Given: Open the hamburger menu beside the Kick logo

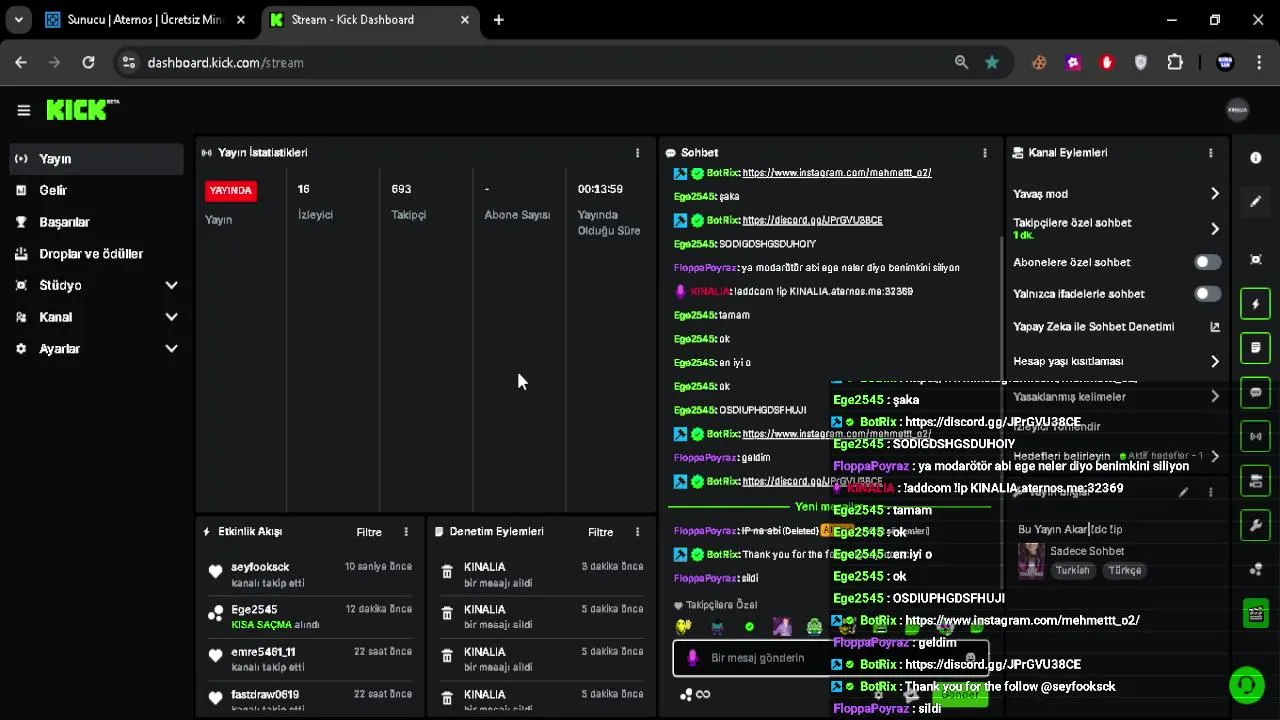Looking at the screenshot, I should (23, 111).
